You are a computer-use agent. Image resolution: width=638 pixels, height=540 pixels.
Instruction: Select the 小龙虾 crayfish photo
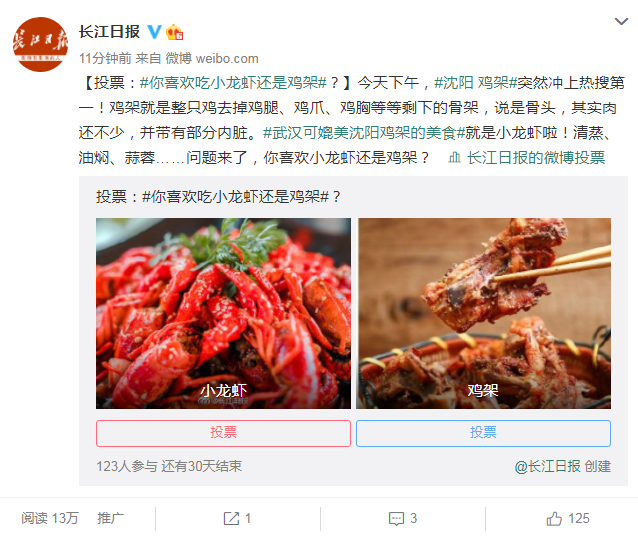[x=223, y=313]
